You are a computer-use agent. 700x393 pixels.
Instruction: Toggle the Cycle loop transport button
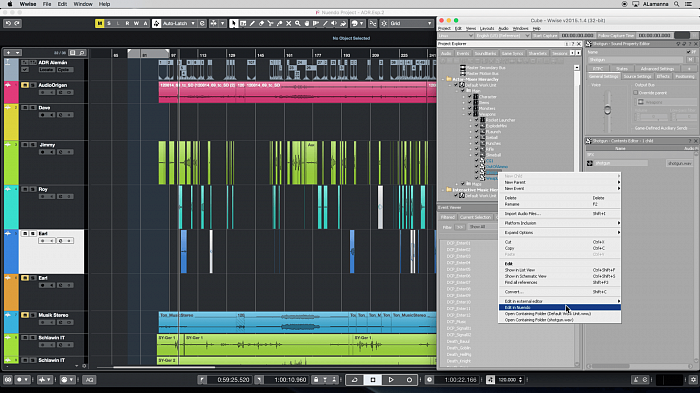click(x=354, y=380)
